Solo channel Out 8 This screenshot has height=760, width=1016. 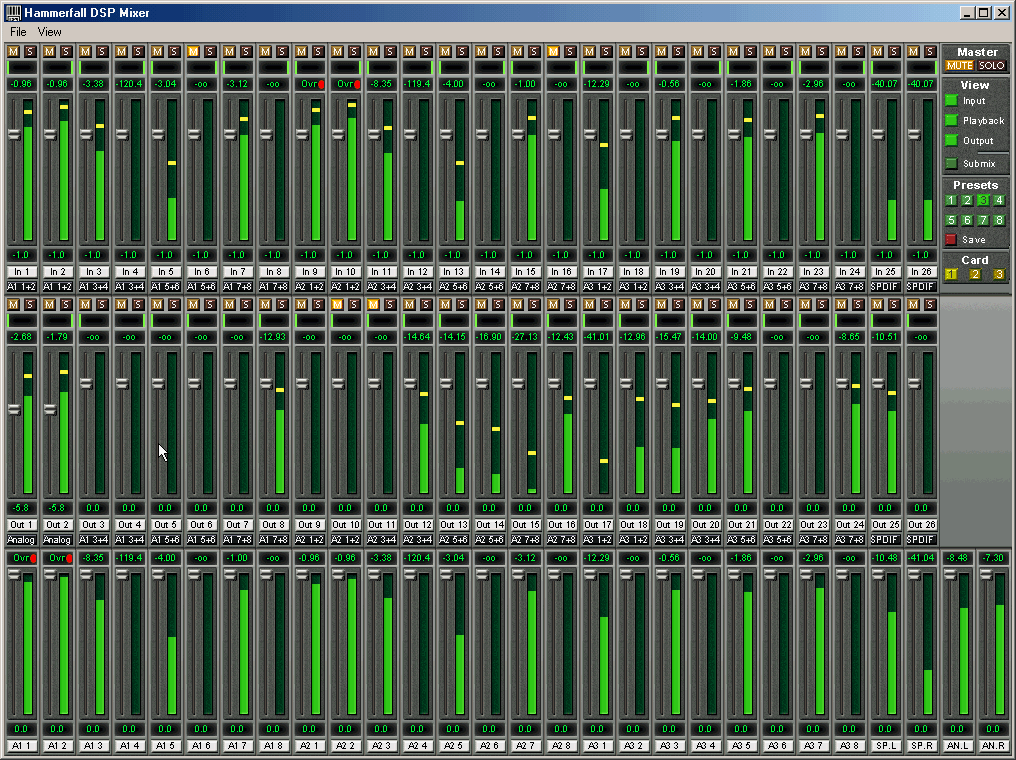click(x=282, y=304)
